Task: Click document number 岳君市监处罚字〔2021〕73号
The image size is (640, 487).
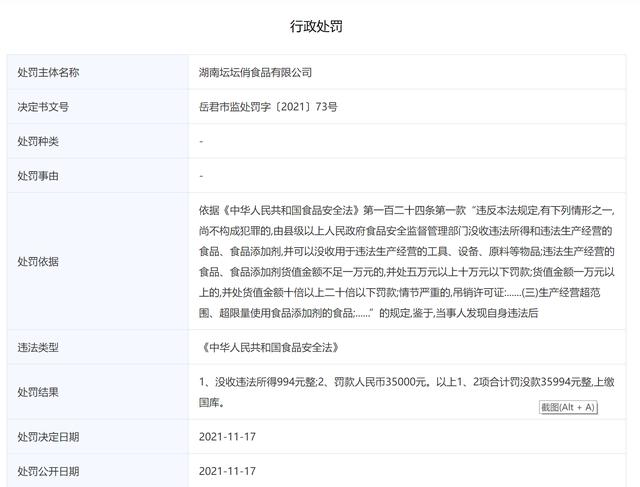Action: pyautogui.click(x=268, y=107)
